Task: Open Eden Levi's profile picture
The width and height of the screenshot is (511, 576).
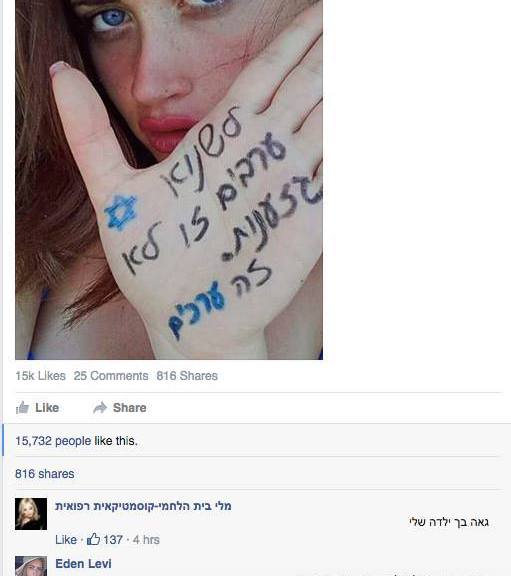Action: point(31,566)
